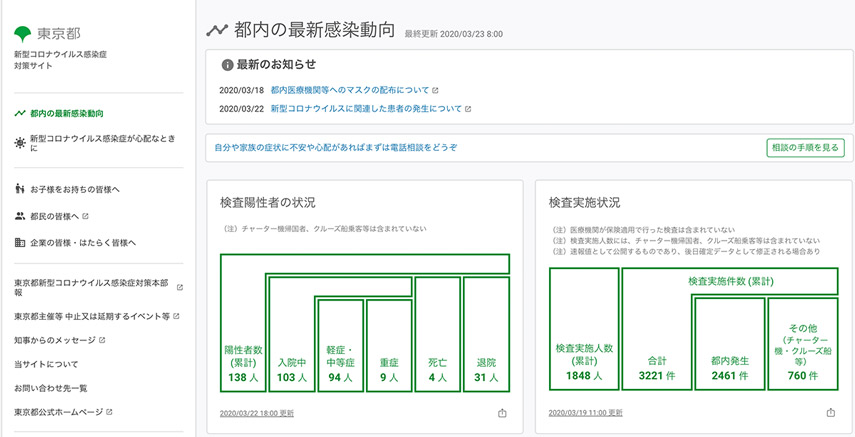Click the people icon beside 都民の皆様へ
This screenshot has height=437, width=855.
[20, 216]
